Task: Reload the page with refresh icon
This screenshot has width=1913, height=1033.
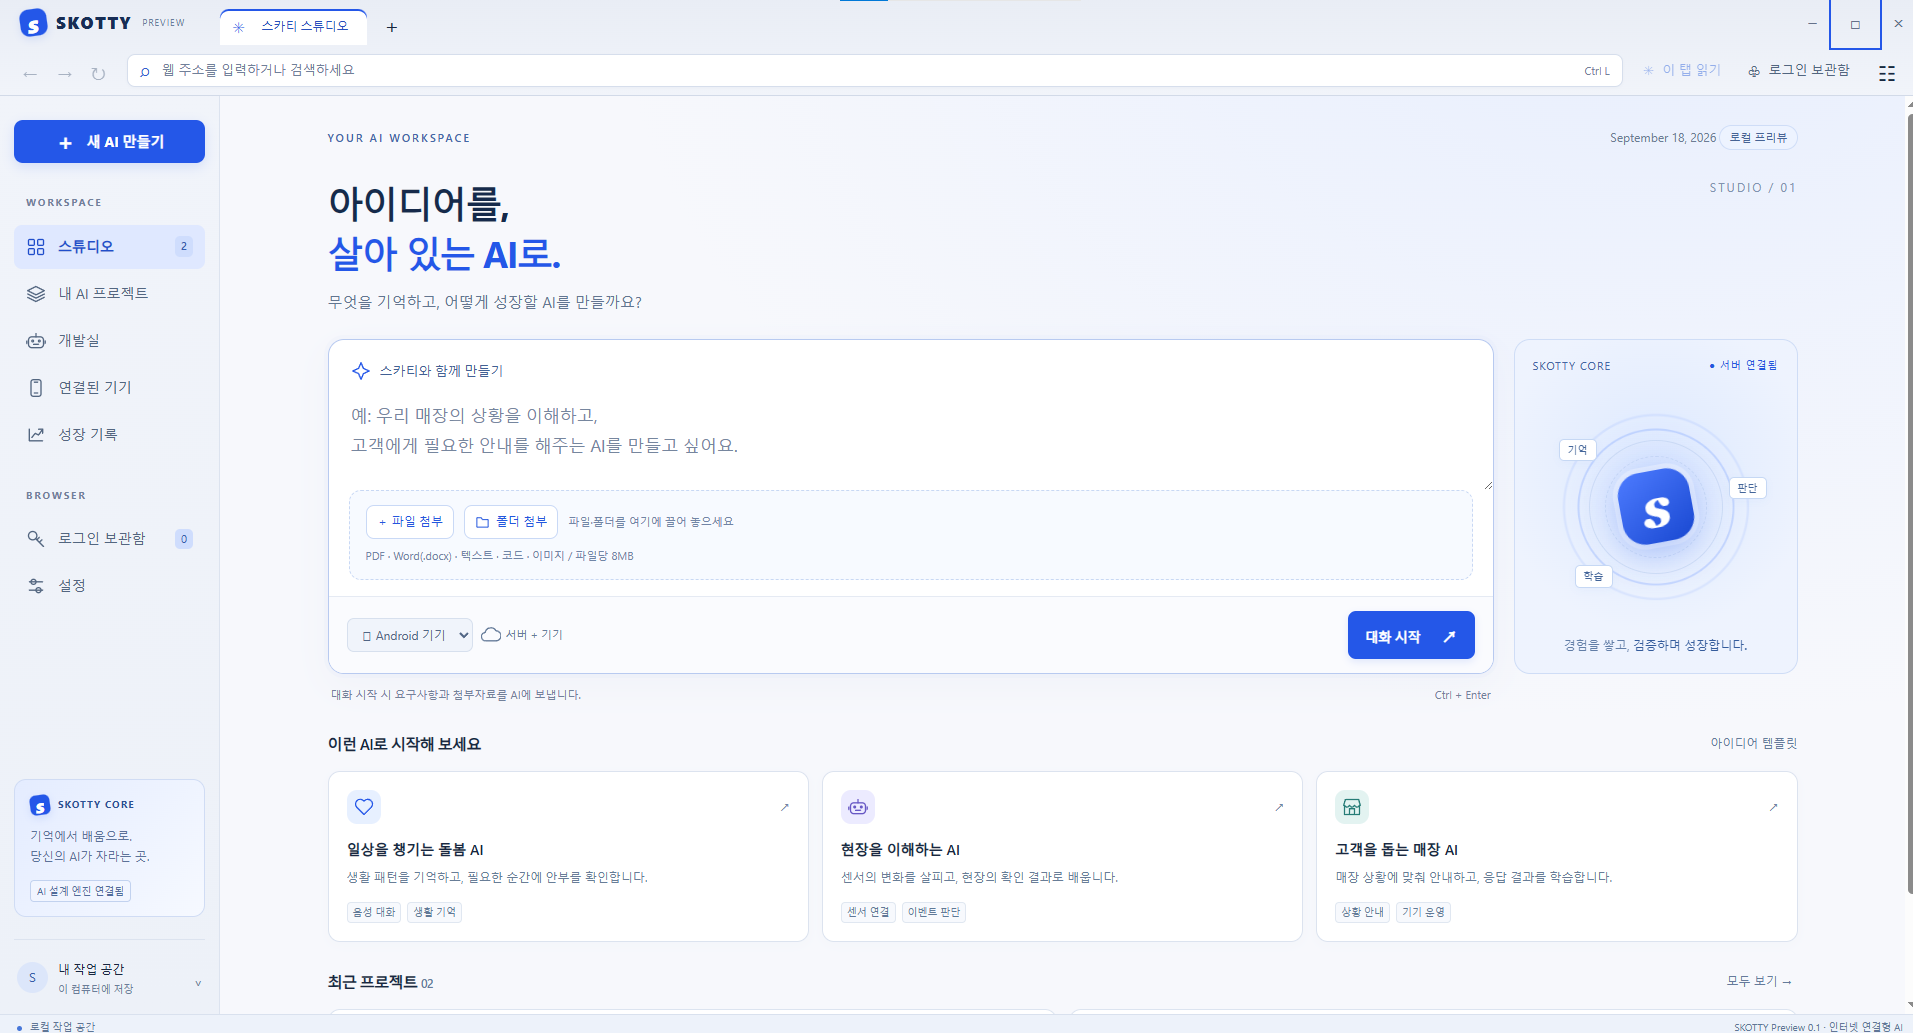Action: click(98, 74)
